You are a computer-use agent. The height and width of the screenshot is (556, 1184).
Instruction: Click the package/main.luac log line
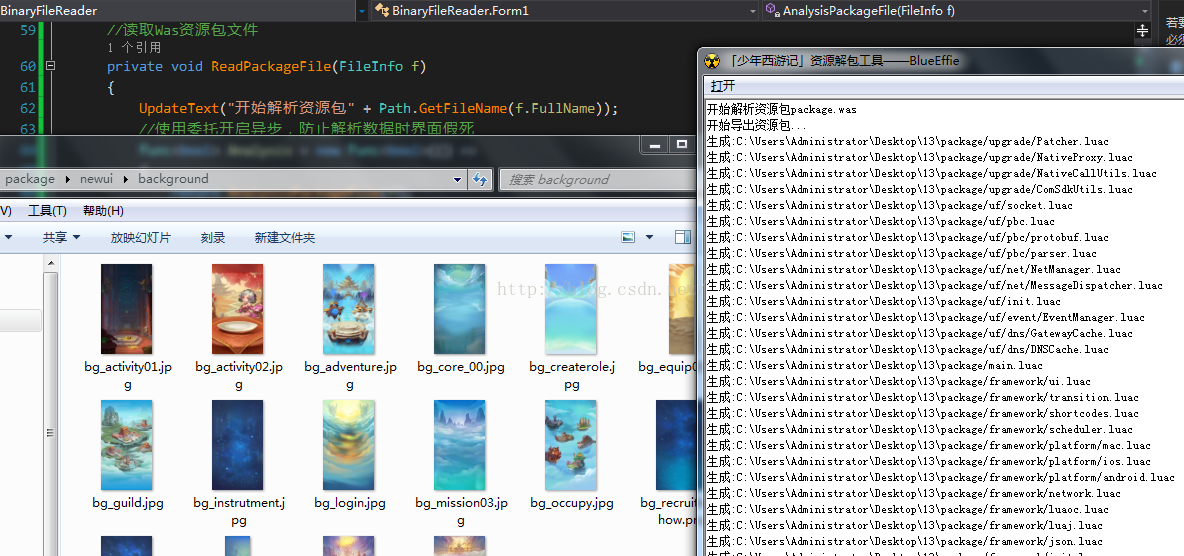tap(874, 366)
